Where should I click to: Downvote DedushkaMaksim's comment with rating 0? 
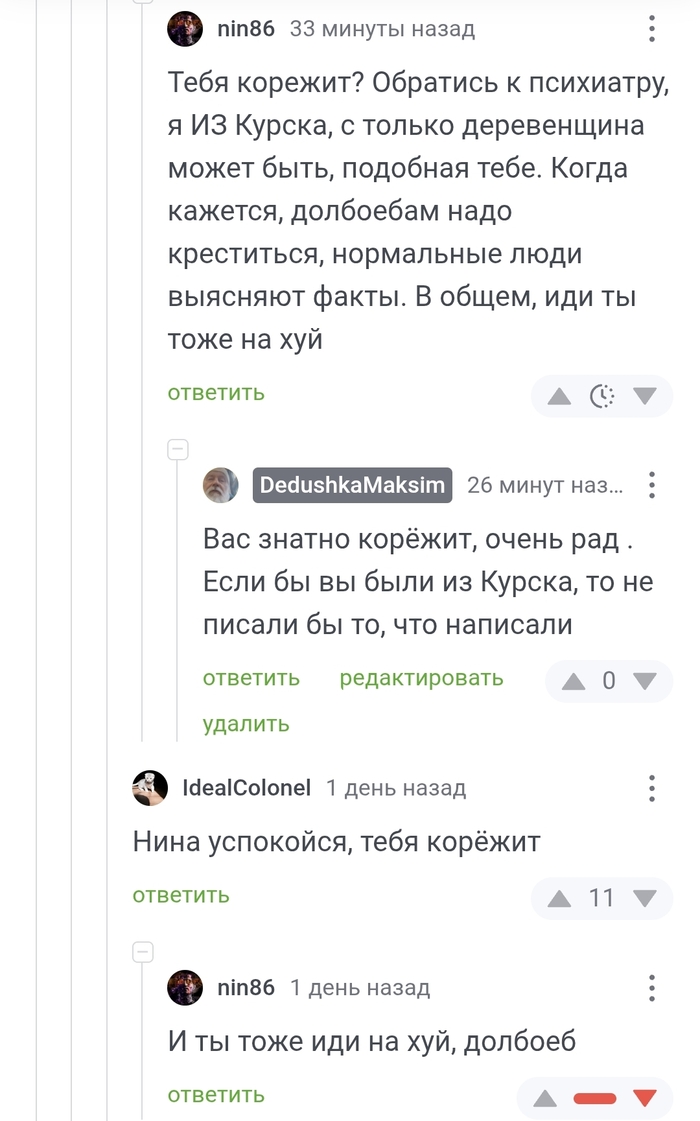pyautogui.click(x=645, y=682)
